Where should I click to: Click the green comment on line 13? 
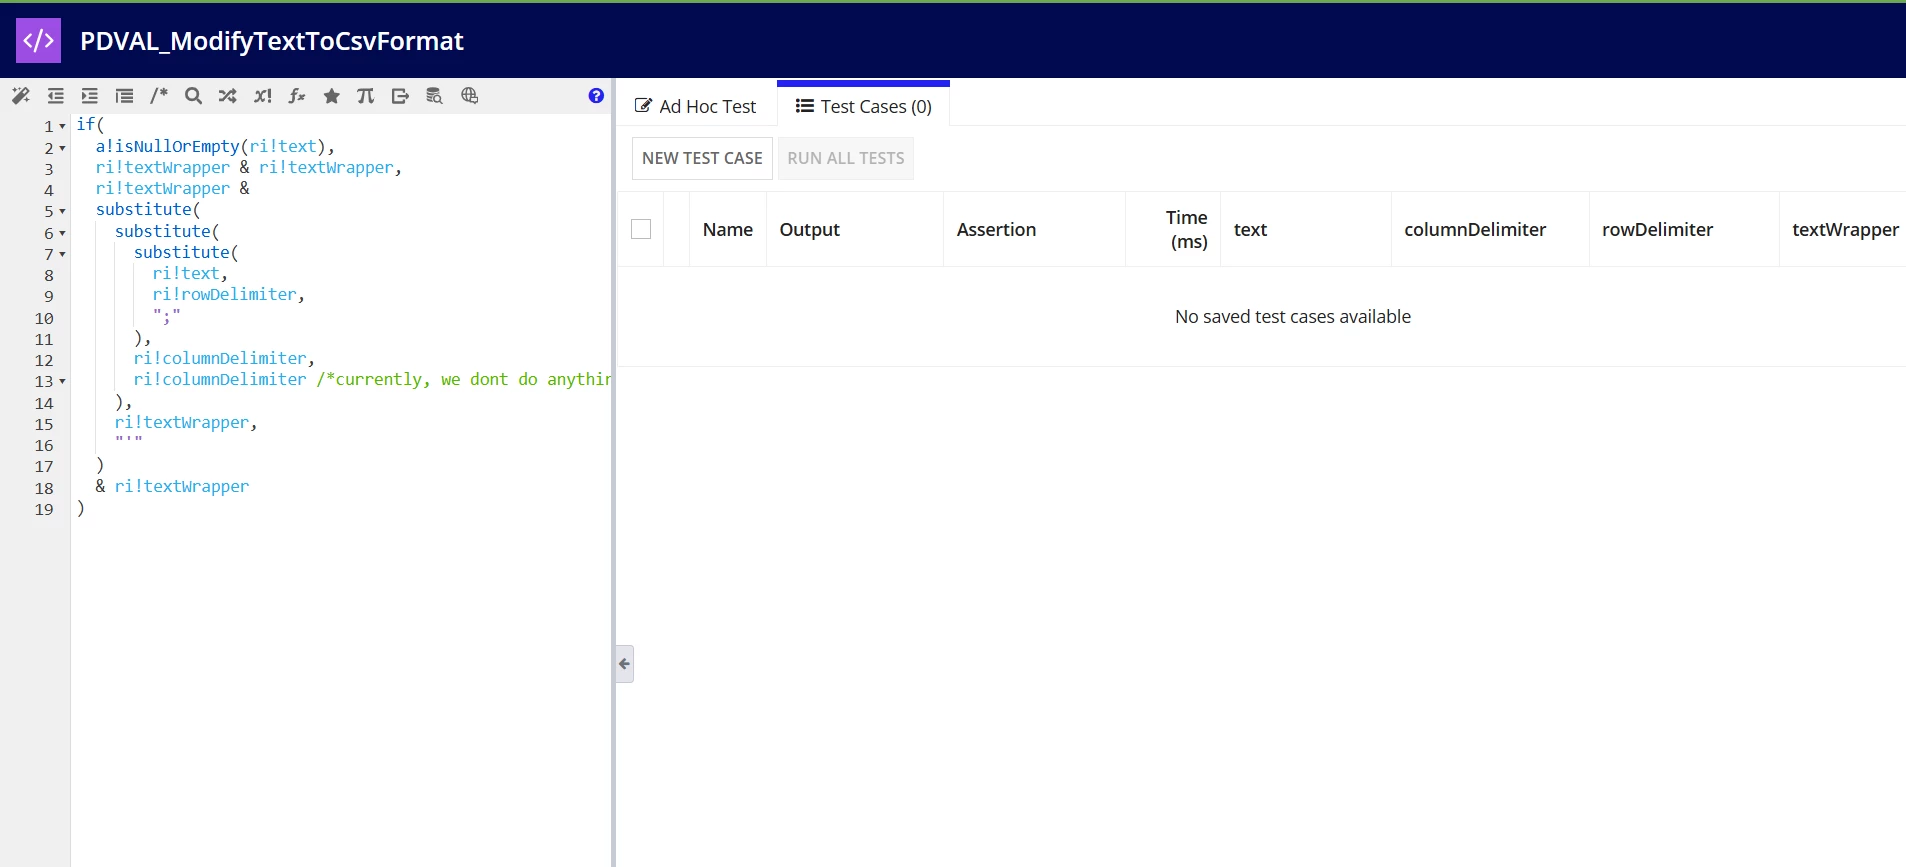point(464,379)
